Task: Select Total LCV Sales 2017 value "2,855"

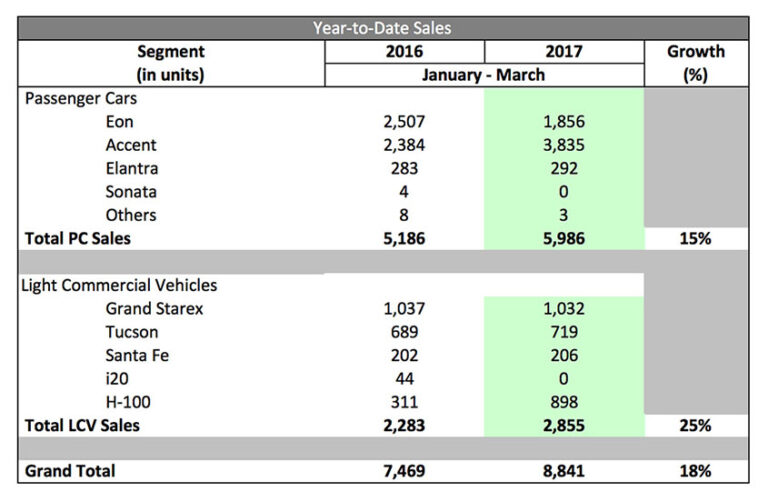Action: coord(564,426)
